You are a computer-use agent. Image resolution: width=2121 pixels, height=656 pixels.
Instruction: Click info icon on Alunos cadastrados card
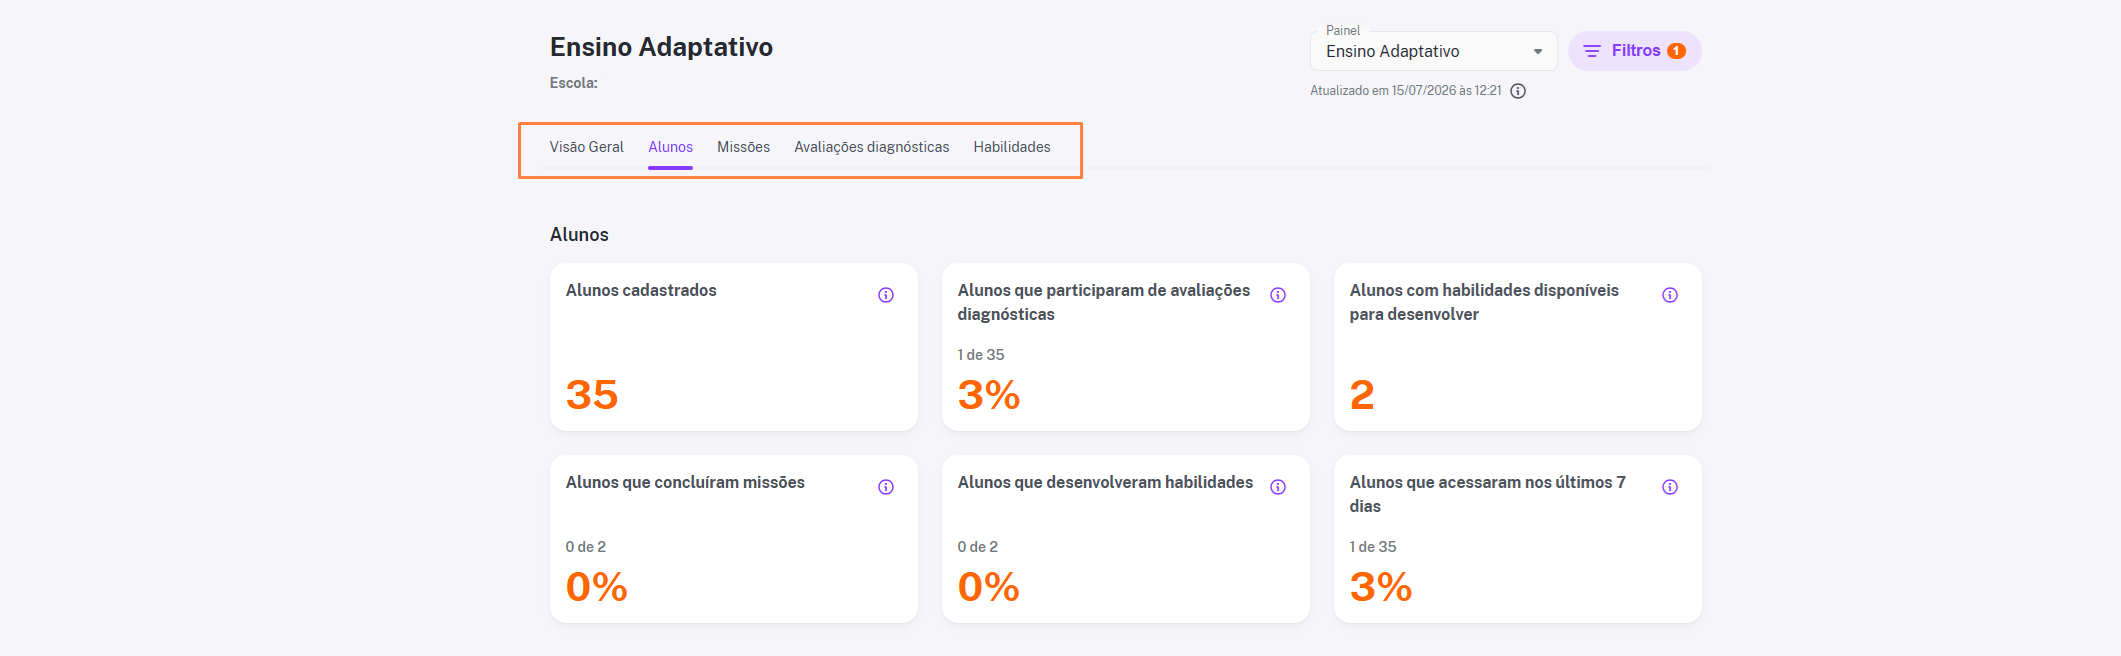pyautogui.click(x=886, y=295)
